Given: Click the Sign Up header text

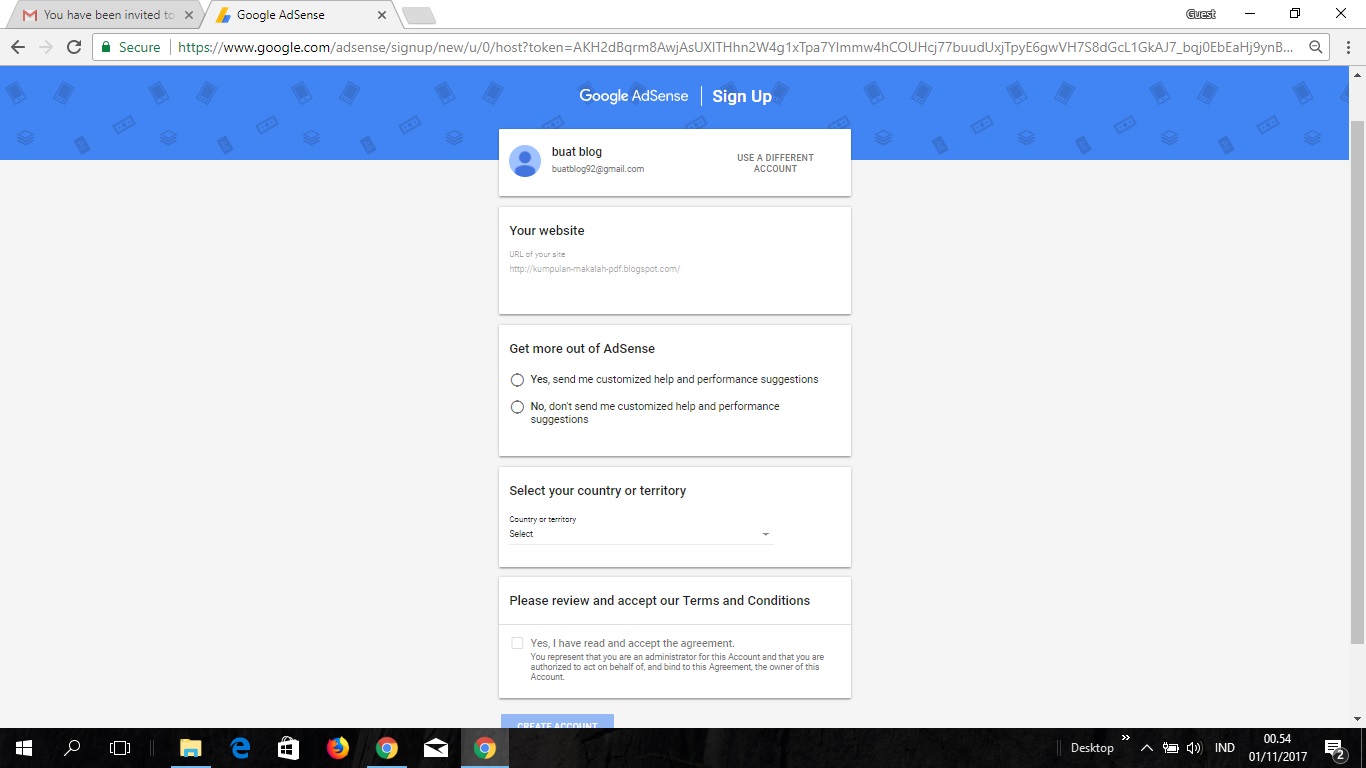Looking at the screenshot, I should tap(742, 96).
